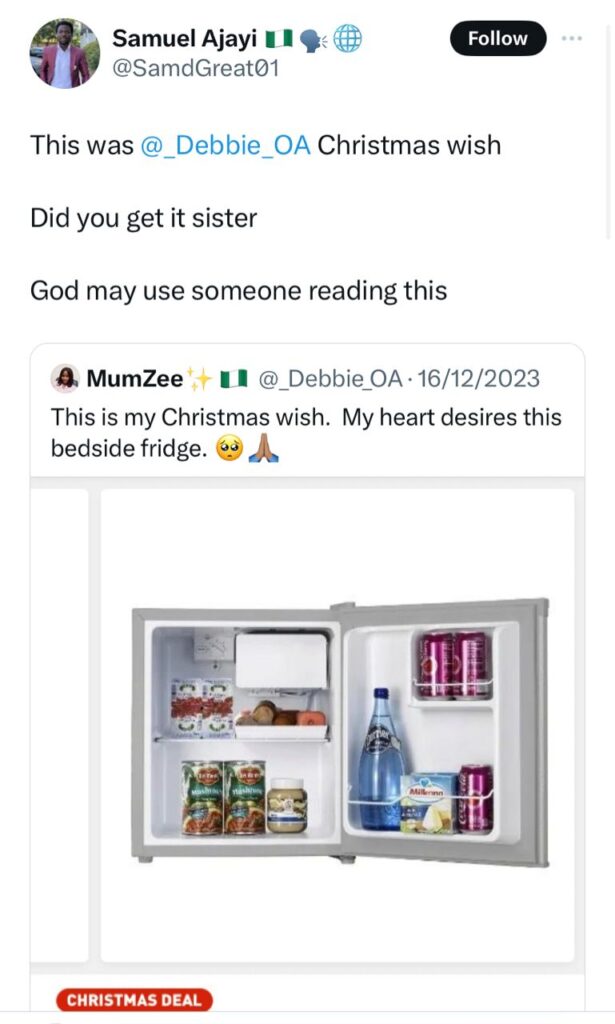Click the red CHRISTMAS DEAL color block
The height and width of the screenshot is (1024, 615).
click(x=135, y=998)
